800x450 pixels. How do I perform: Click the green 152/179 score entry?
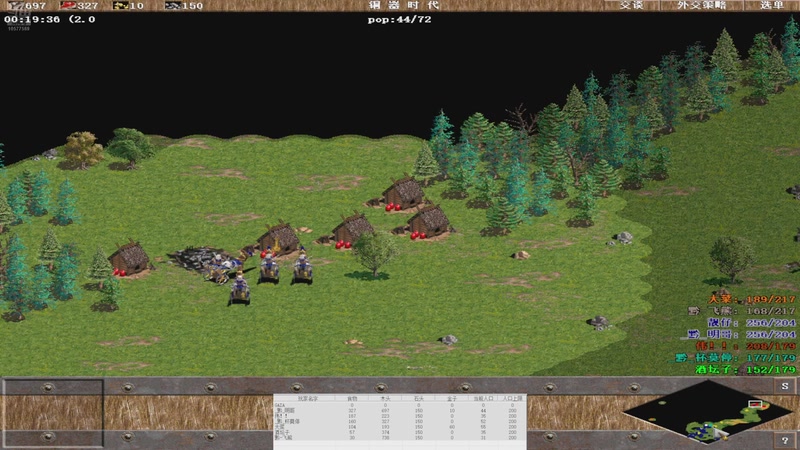pyautogui.click(x=745, y=369)
